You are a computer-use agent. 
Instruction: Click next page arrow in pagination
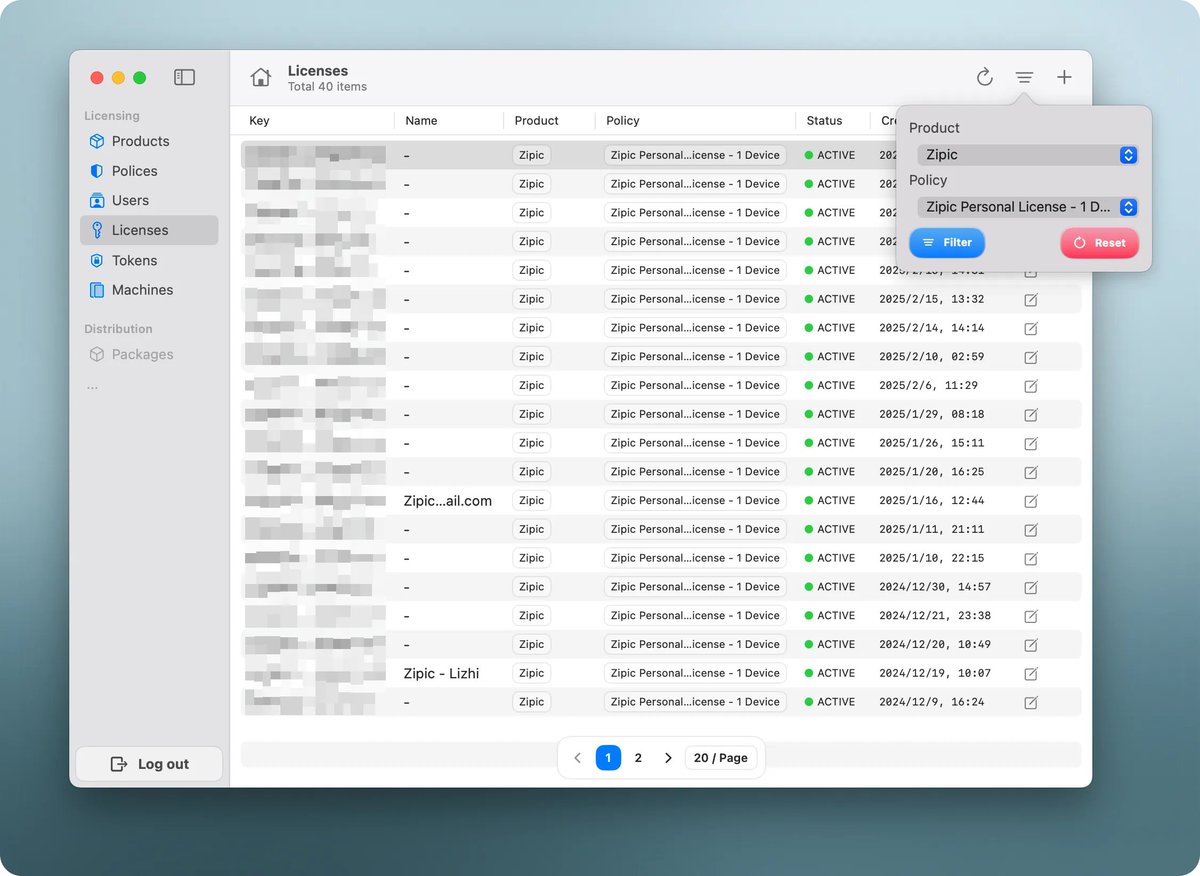click(668, 758)
